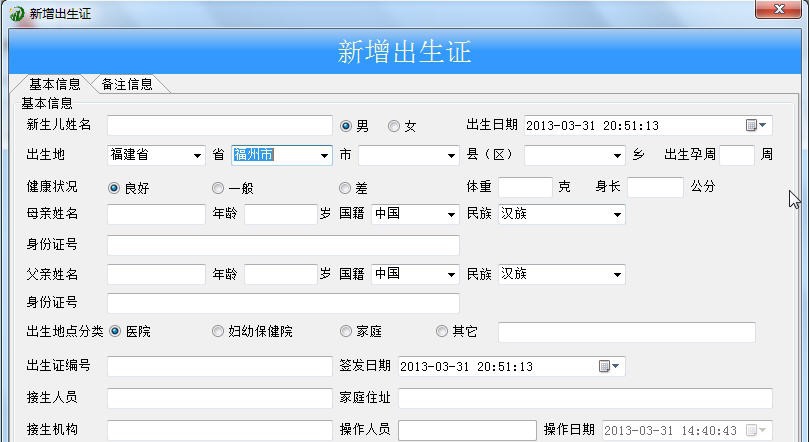Select the 女 gender radio button

tap(394, 125)
